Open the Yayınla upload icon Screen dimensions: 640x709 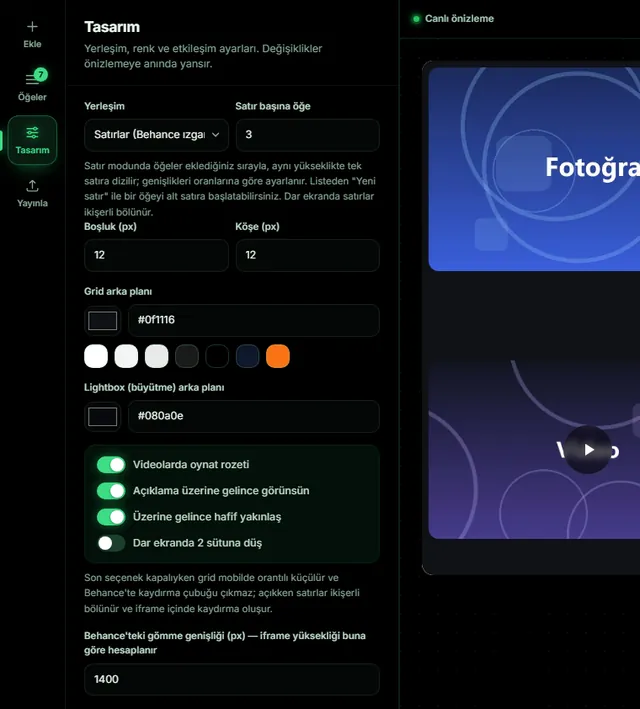point(32,186)
